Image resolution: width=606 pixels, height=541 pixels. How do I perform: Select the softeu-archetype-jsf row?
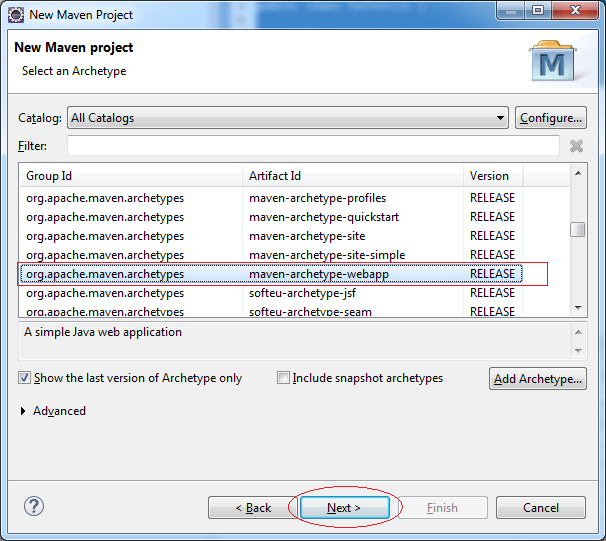(271, 293)
